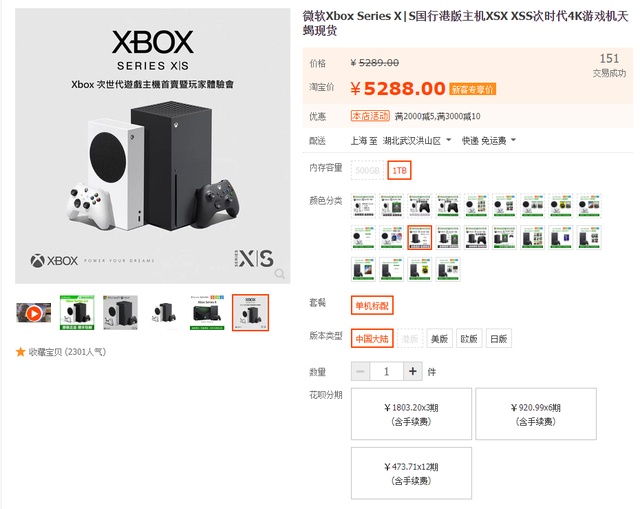Choose the 欧版 version type
This screenshot has height=509, width=640.
469,338
